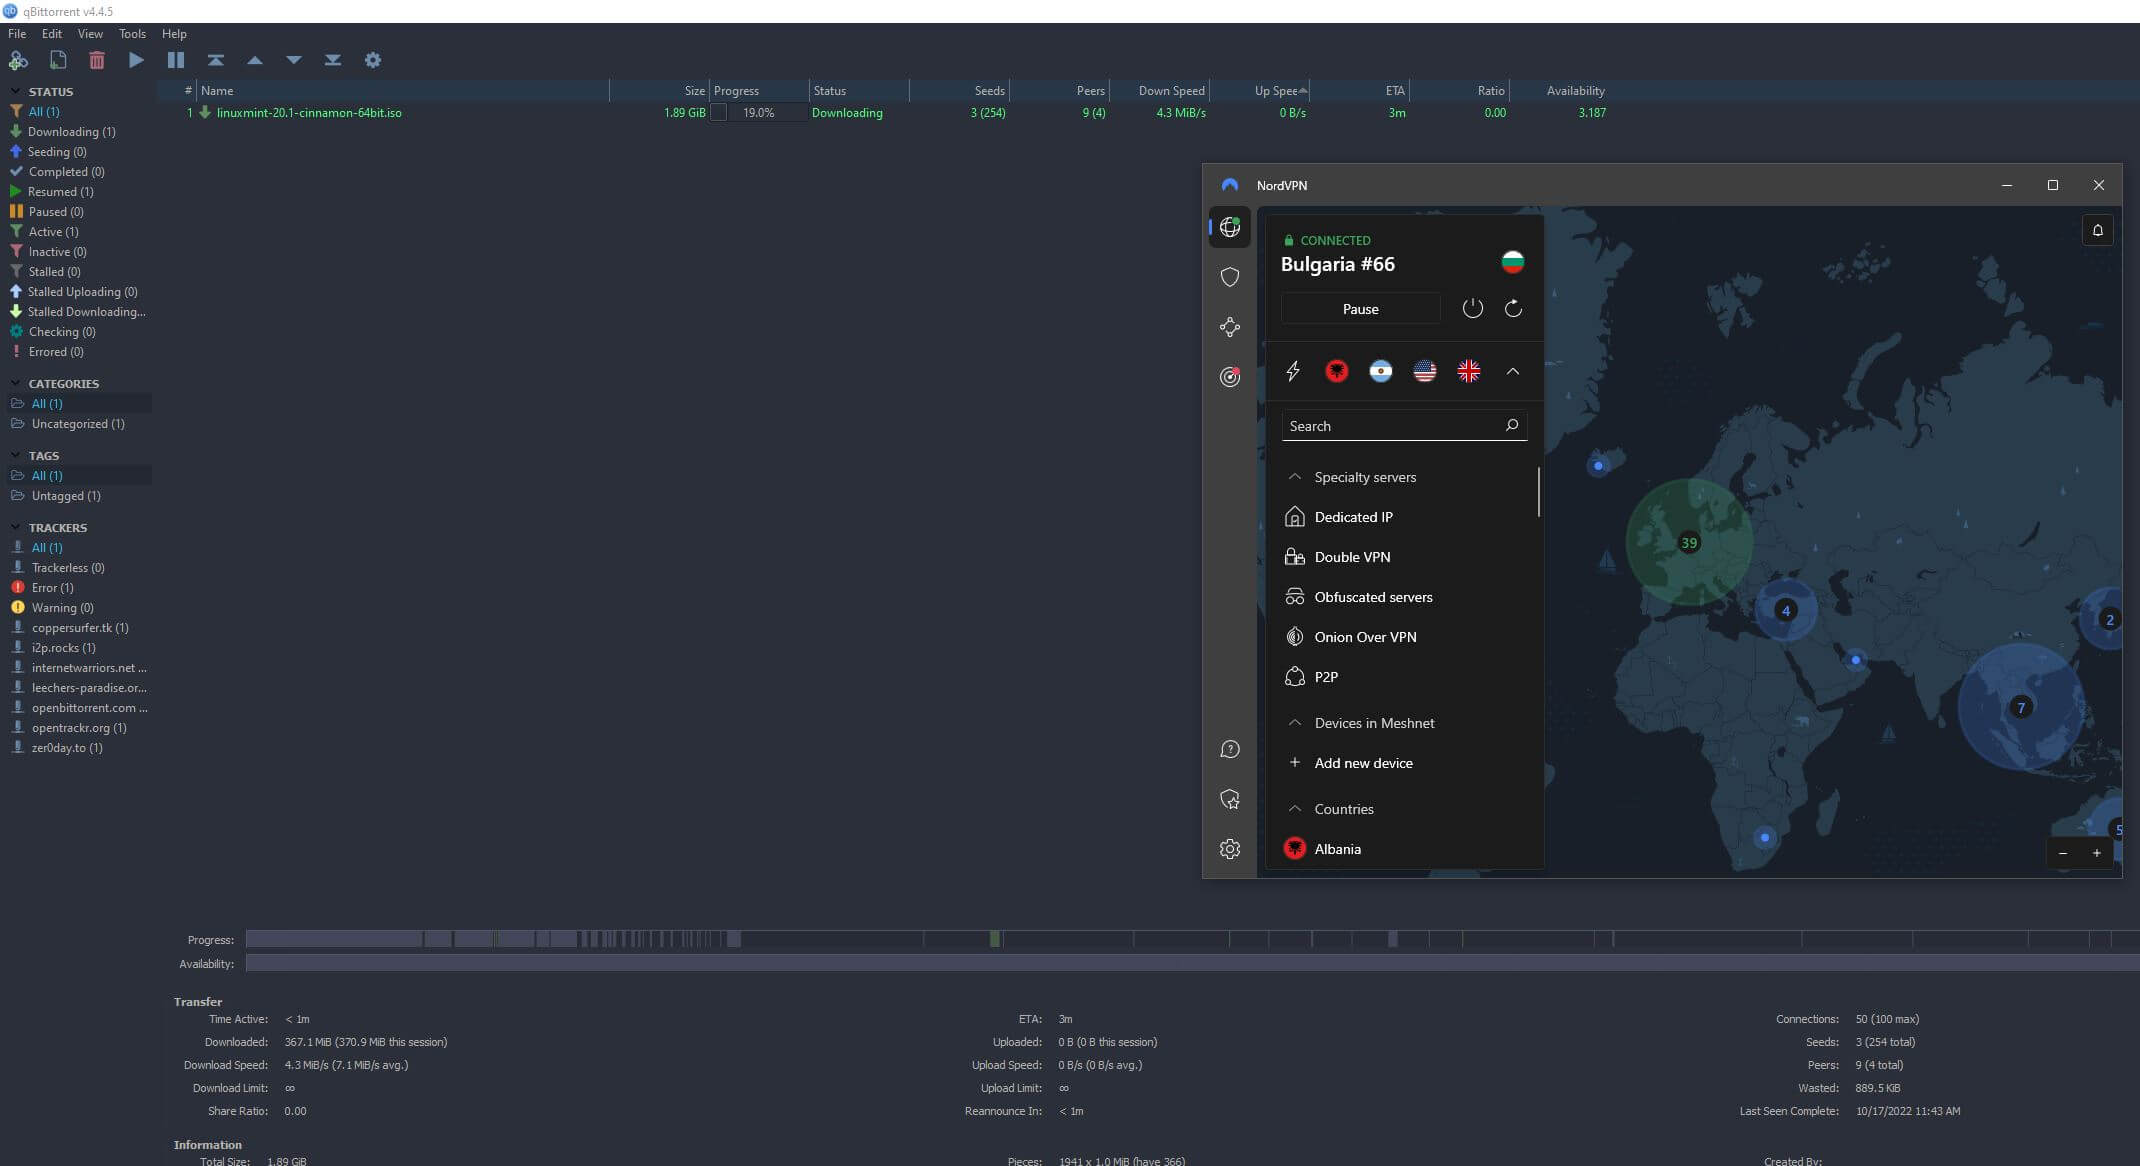Open the File menu

[17, 34]
